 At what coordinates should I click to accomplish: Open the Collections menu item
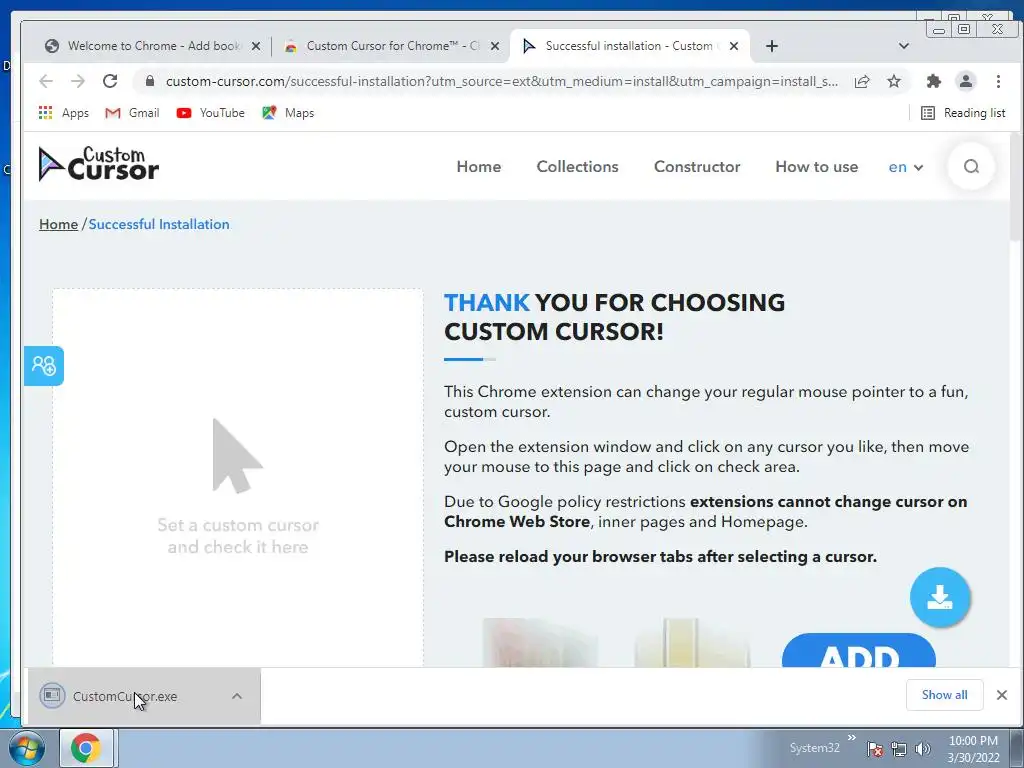[x=577, y=167]
